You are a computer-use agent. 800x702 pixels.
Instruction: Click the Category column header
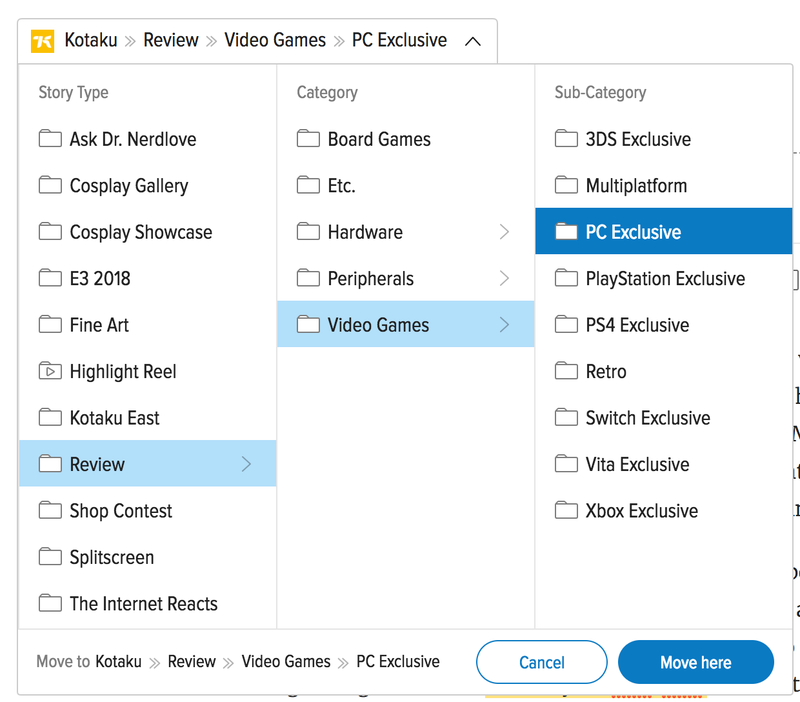click(x=327, y=92)
